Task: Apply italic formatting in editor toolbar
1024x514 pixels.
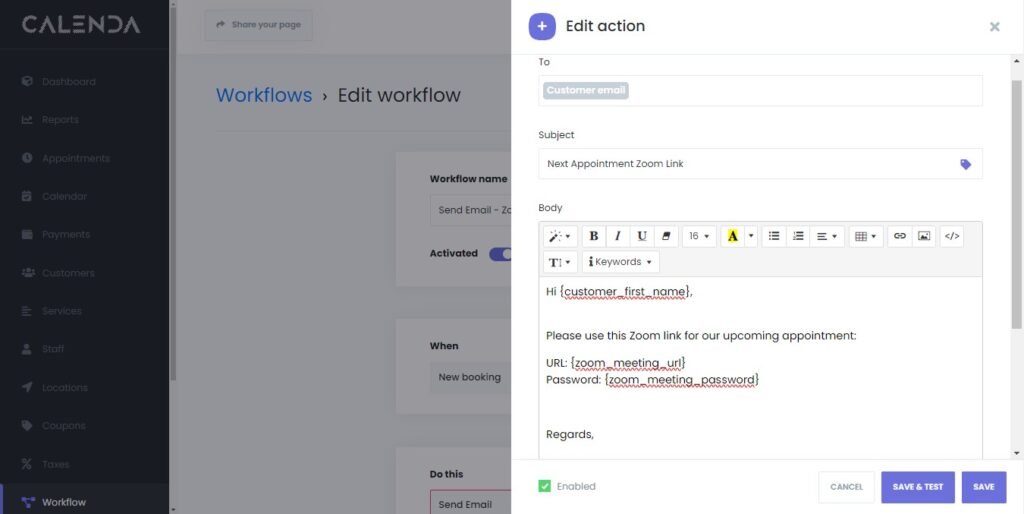Action: click(618, 236)
